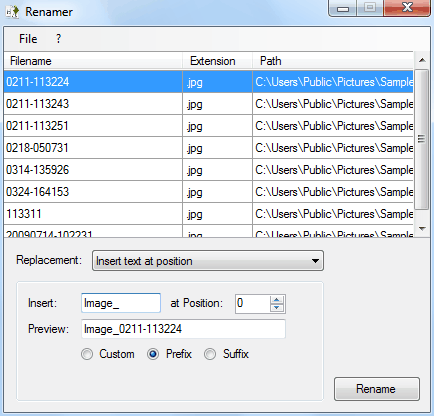Select the Suffix radio button
The width and height of the screenshot is (434, 416).
click(x=210, y=354)
